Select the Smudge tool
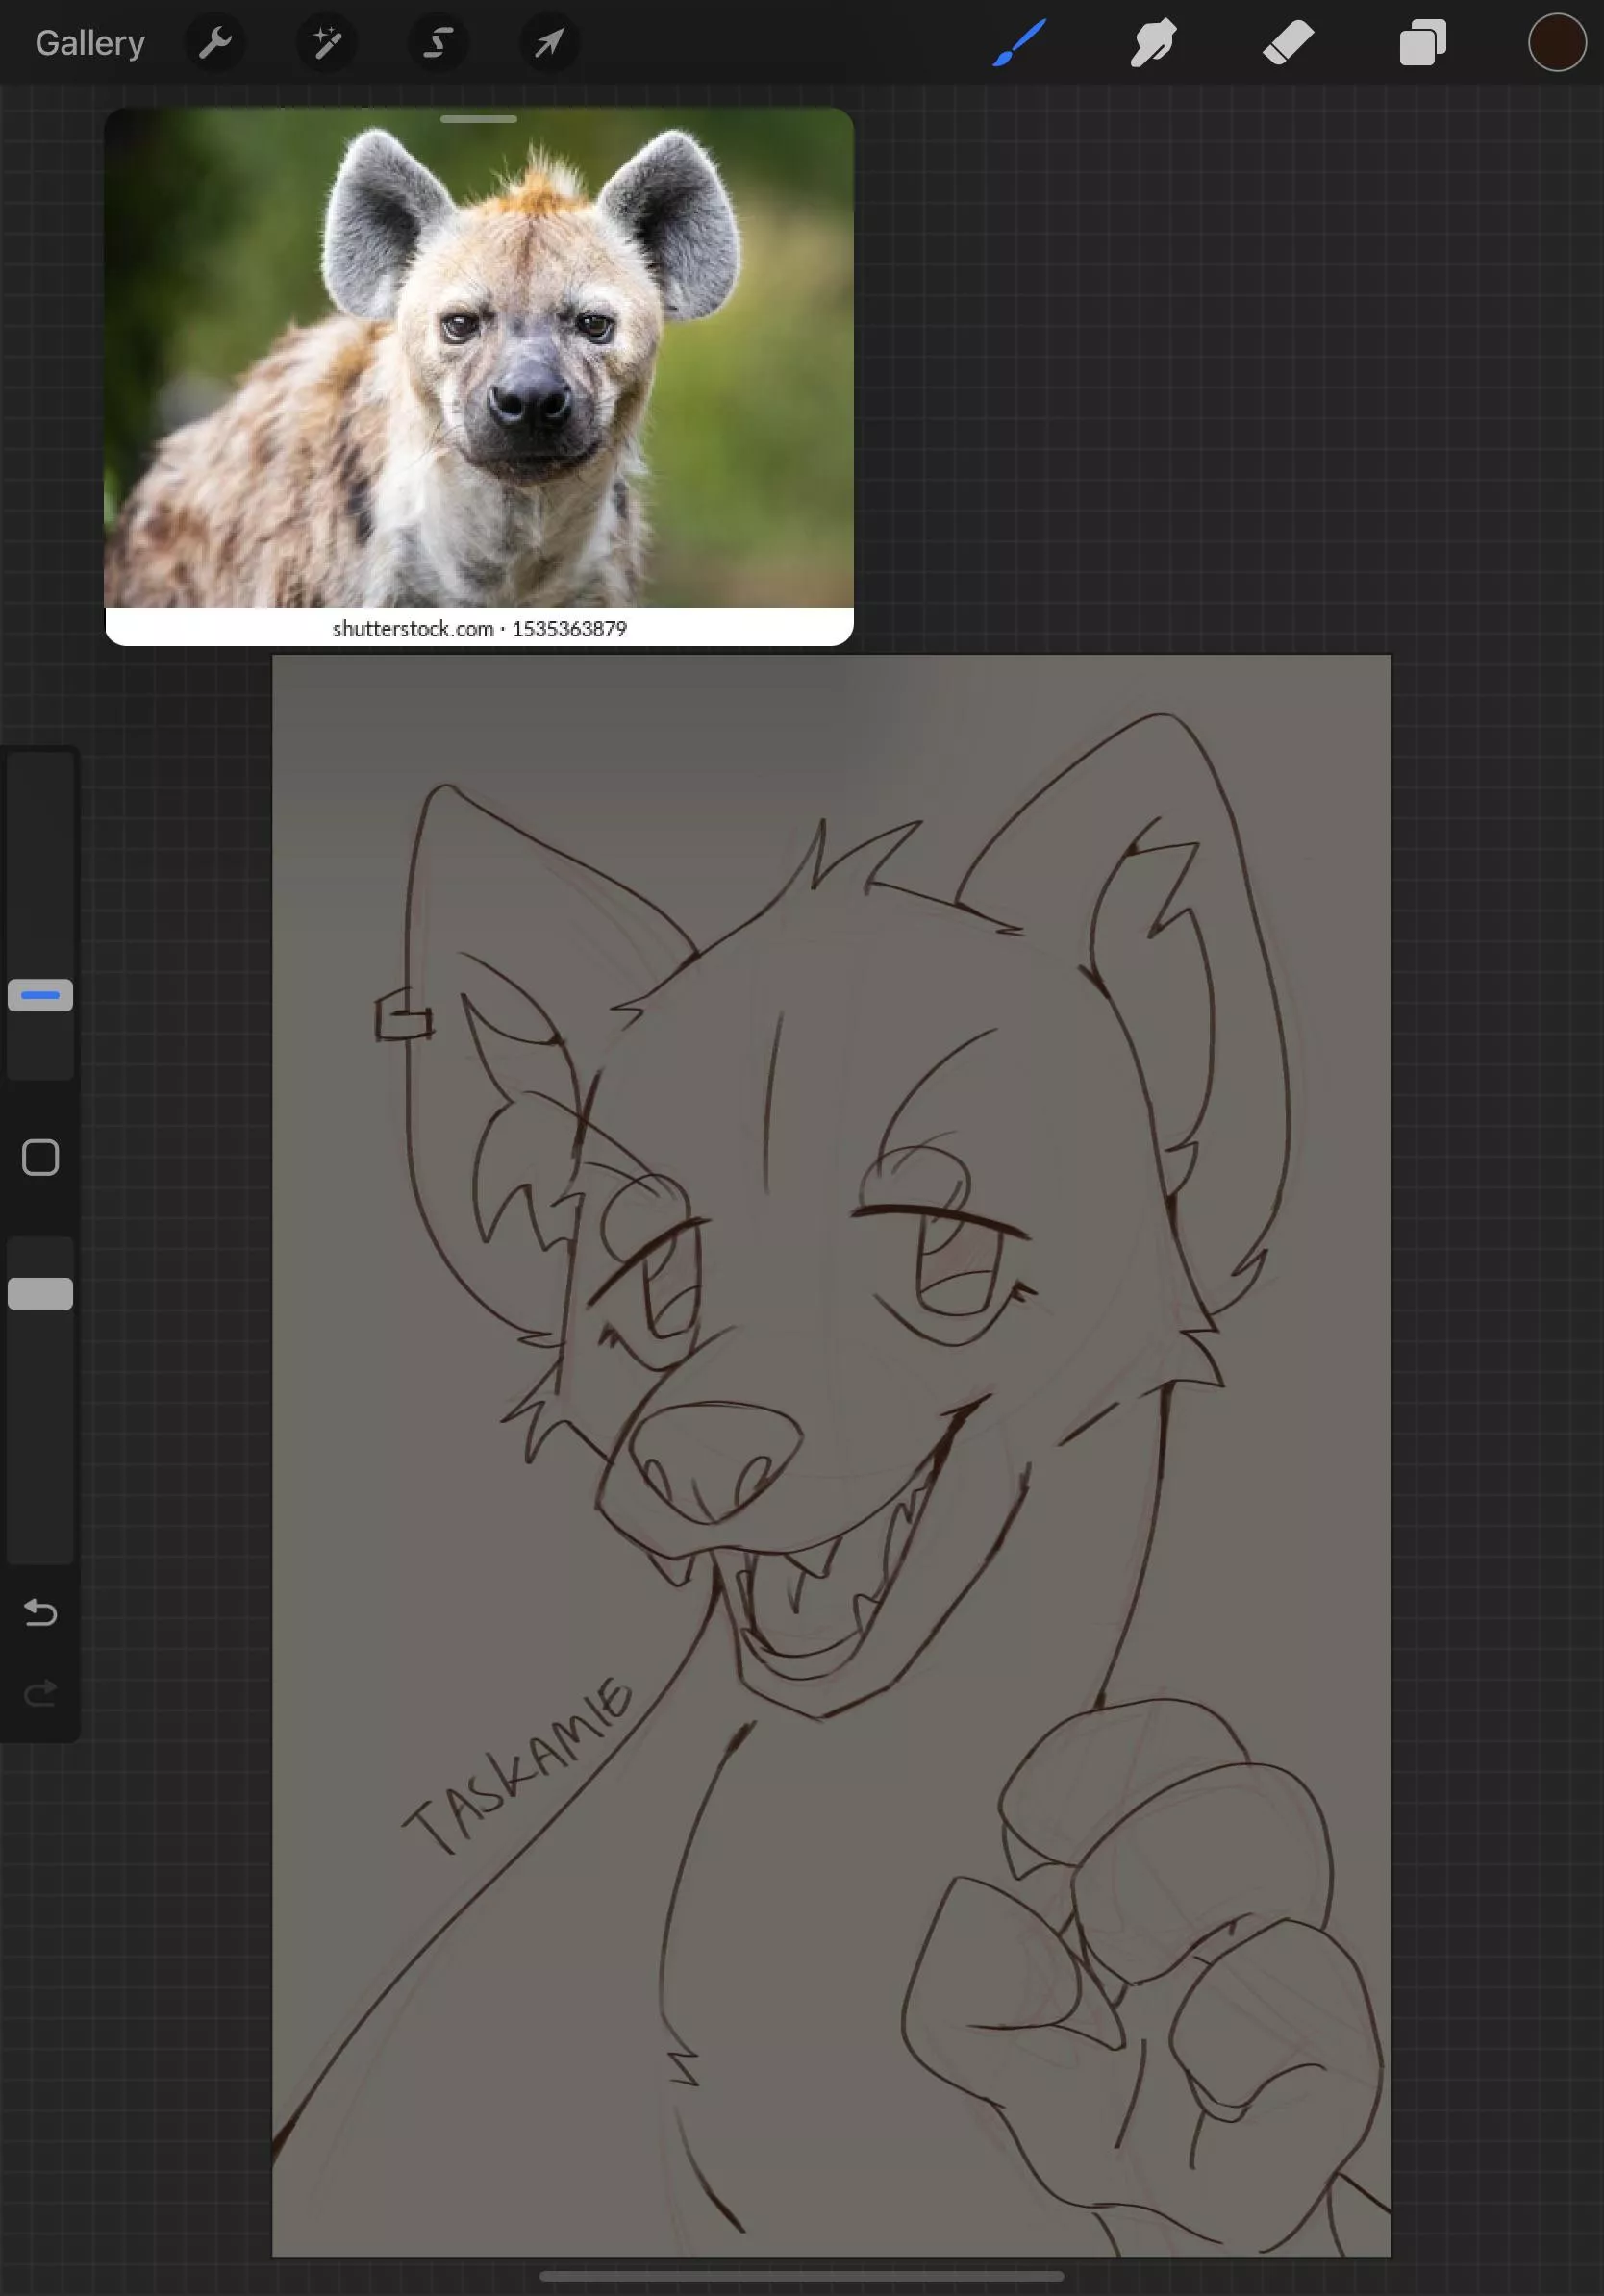The height and width of the screenshot is (2296, 1604). (x=1152, y=43)
